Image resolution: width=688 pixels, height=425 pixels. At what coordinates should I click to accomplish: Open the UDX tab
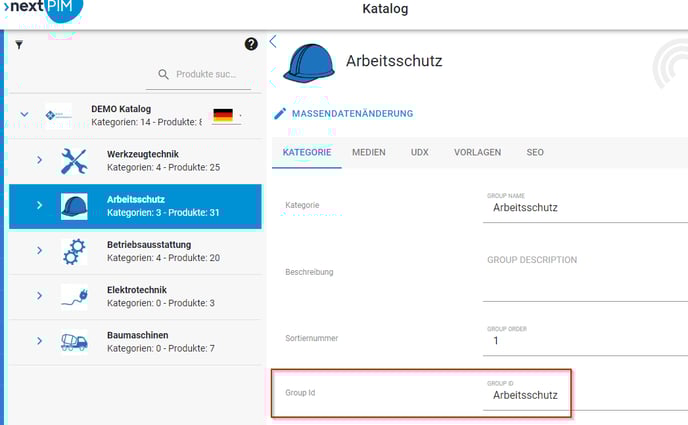click(419, 152)
